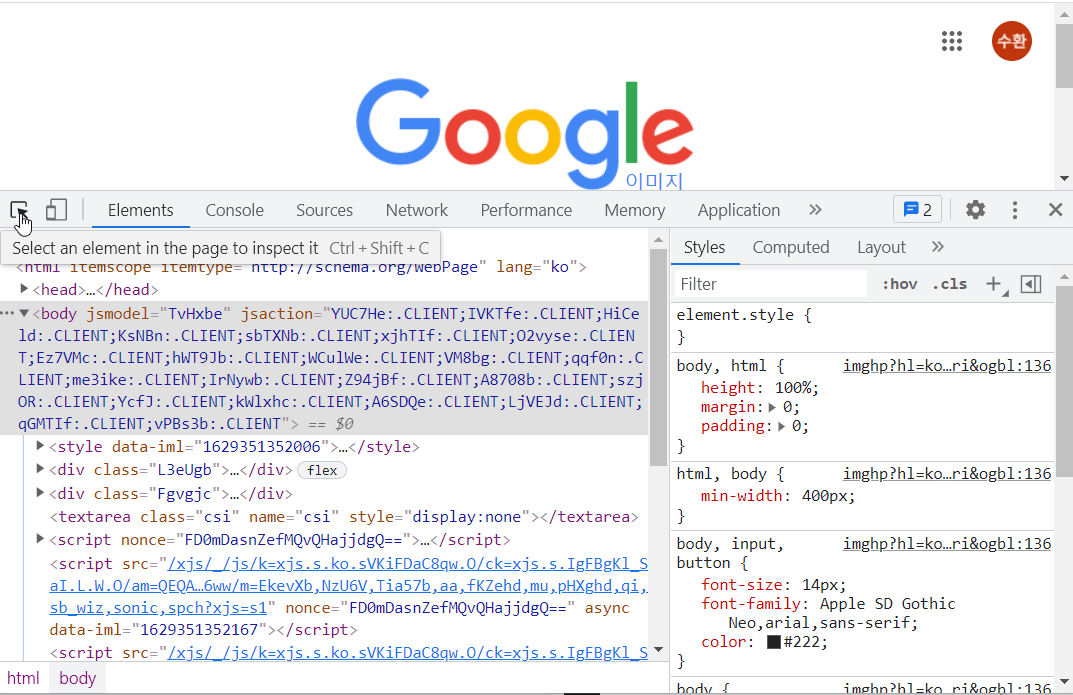Expand the script nonce node
This screenshot has width=1073, height=695.
coord(40,539)
